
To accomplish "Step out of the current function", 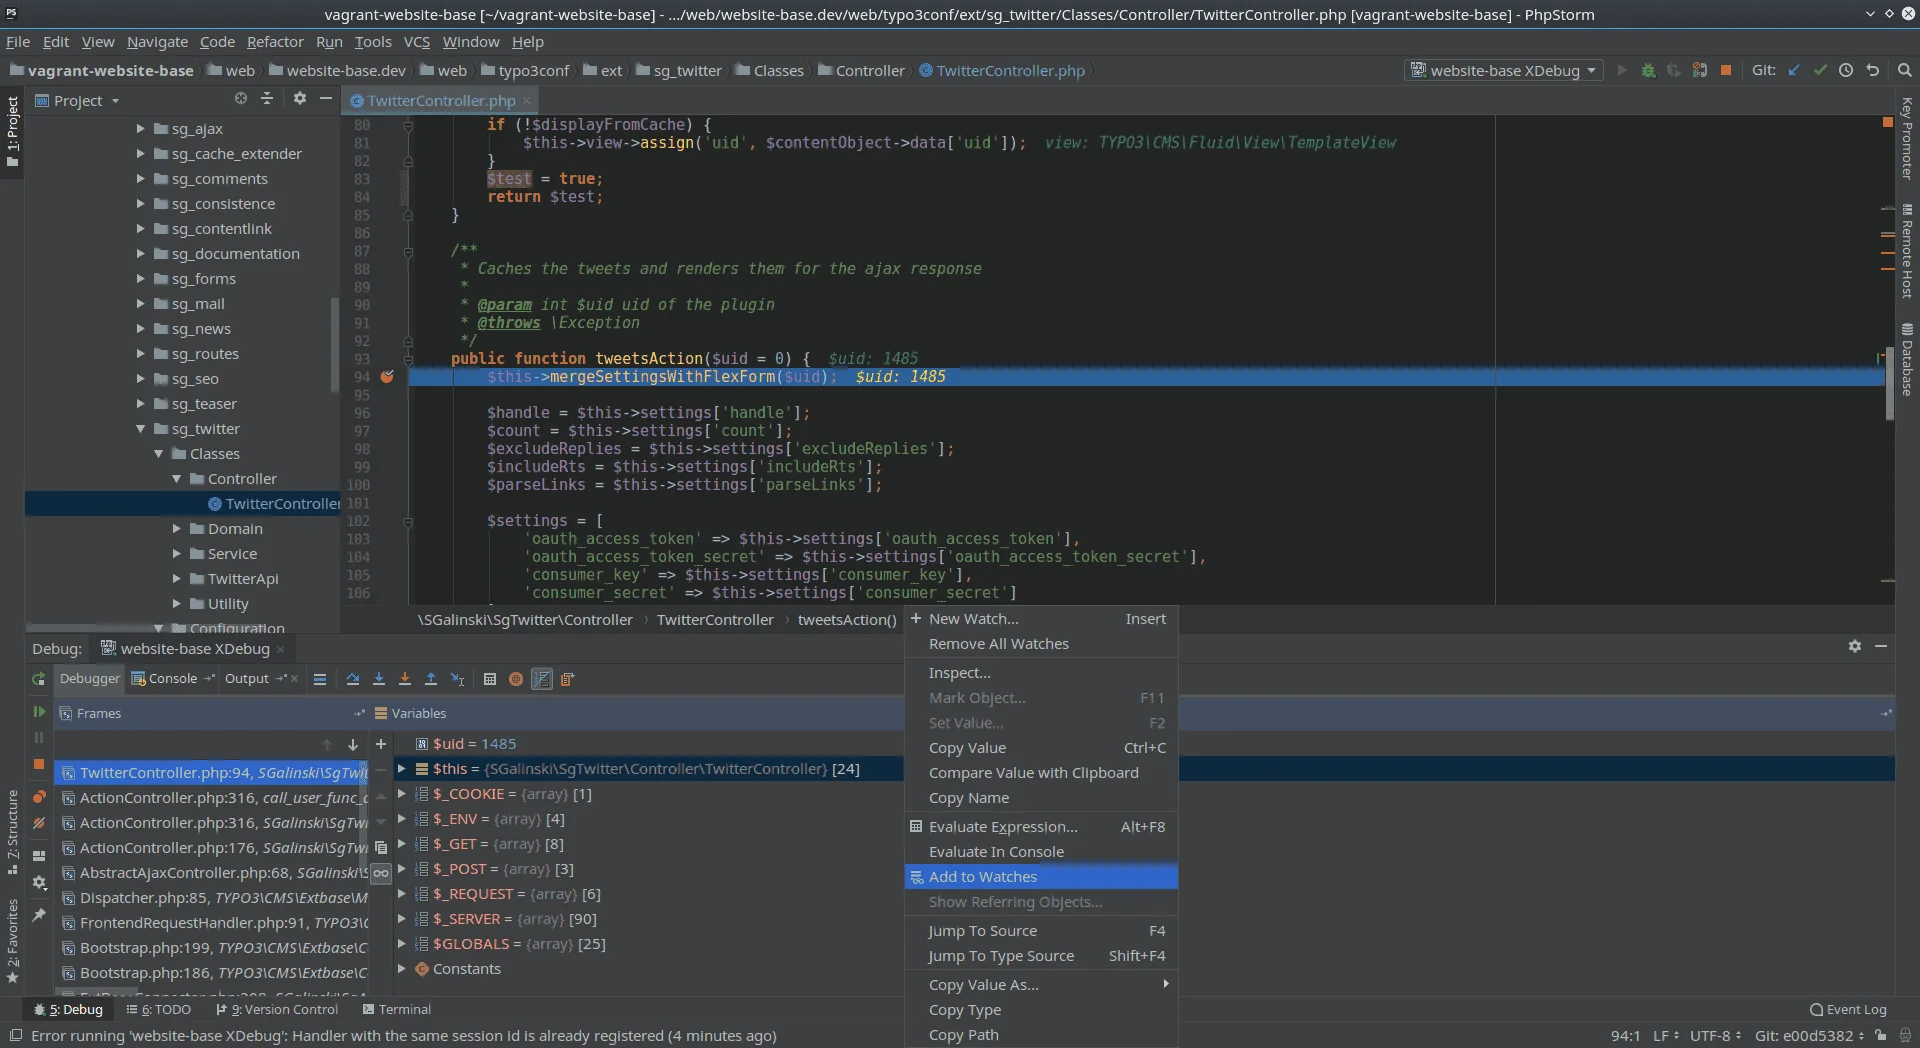I will pos(430,679).
